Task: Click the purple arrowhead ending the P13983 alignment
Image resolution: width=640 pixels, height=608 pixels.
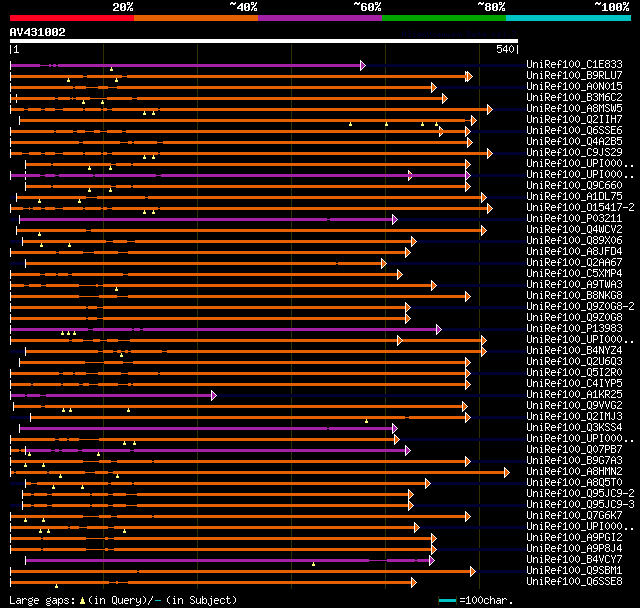Action: tap(439, 329)
